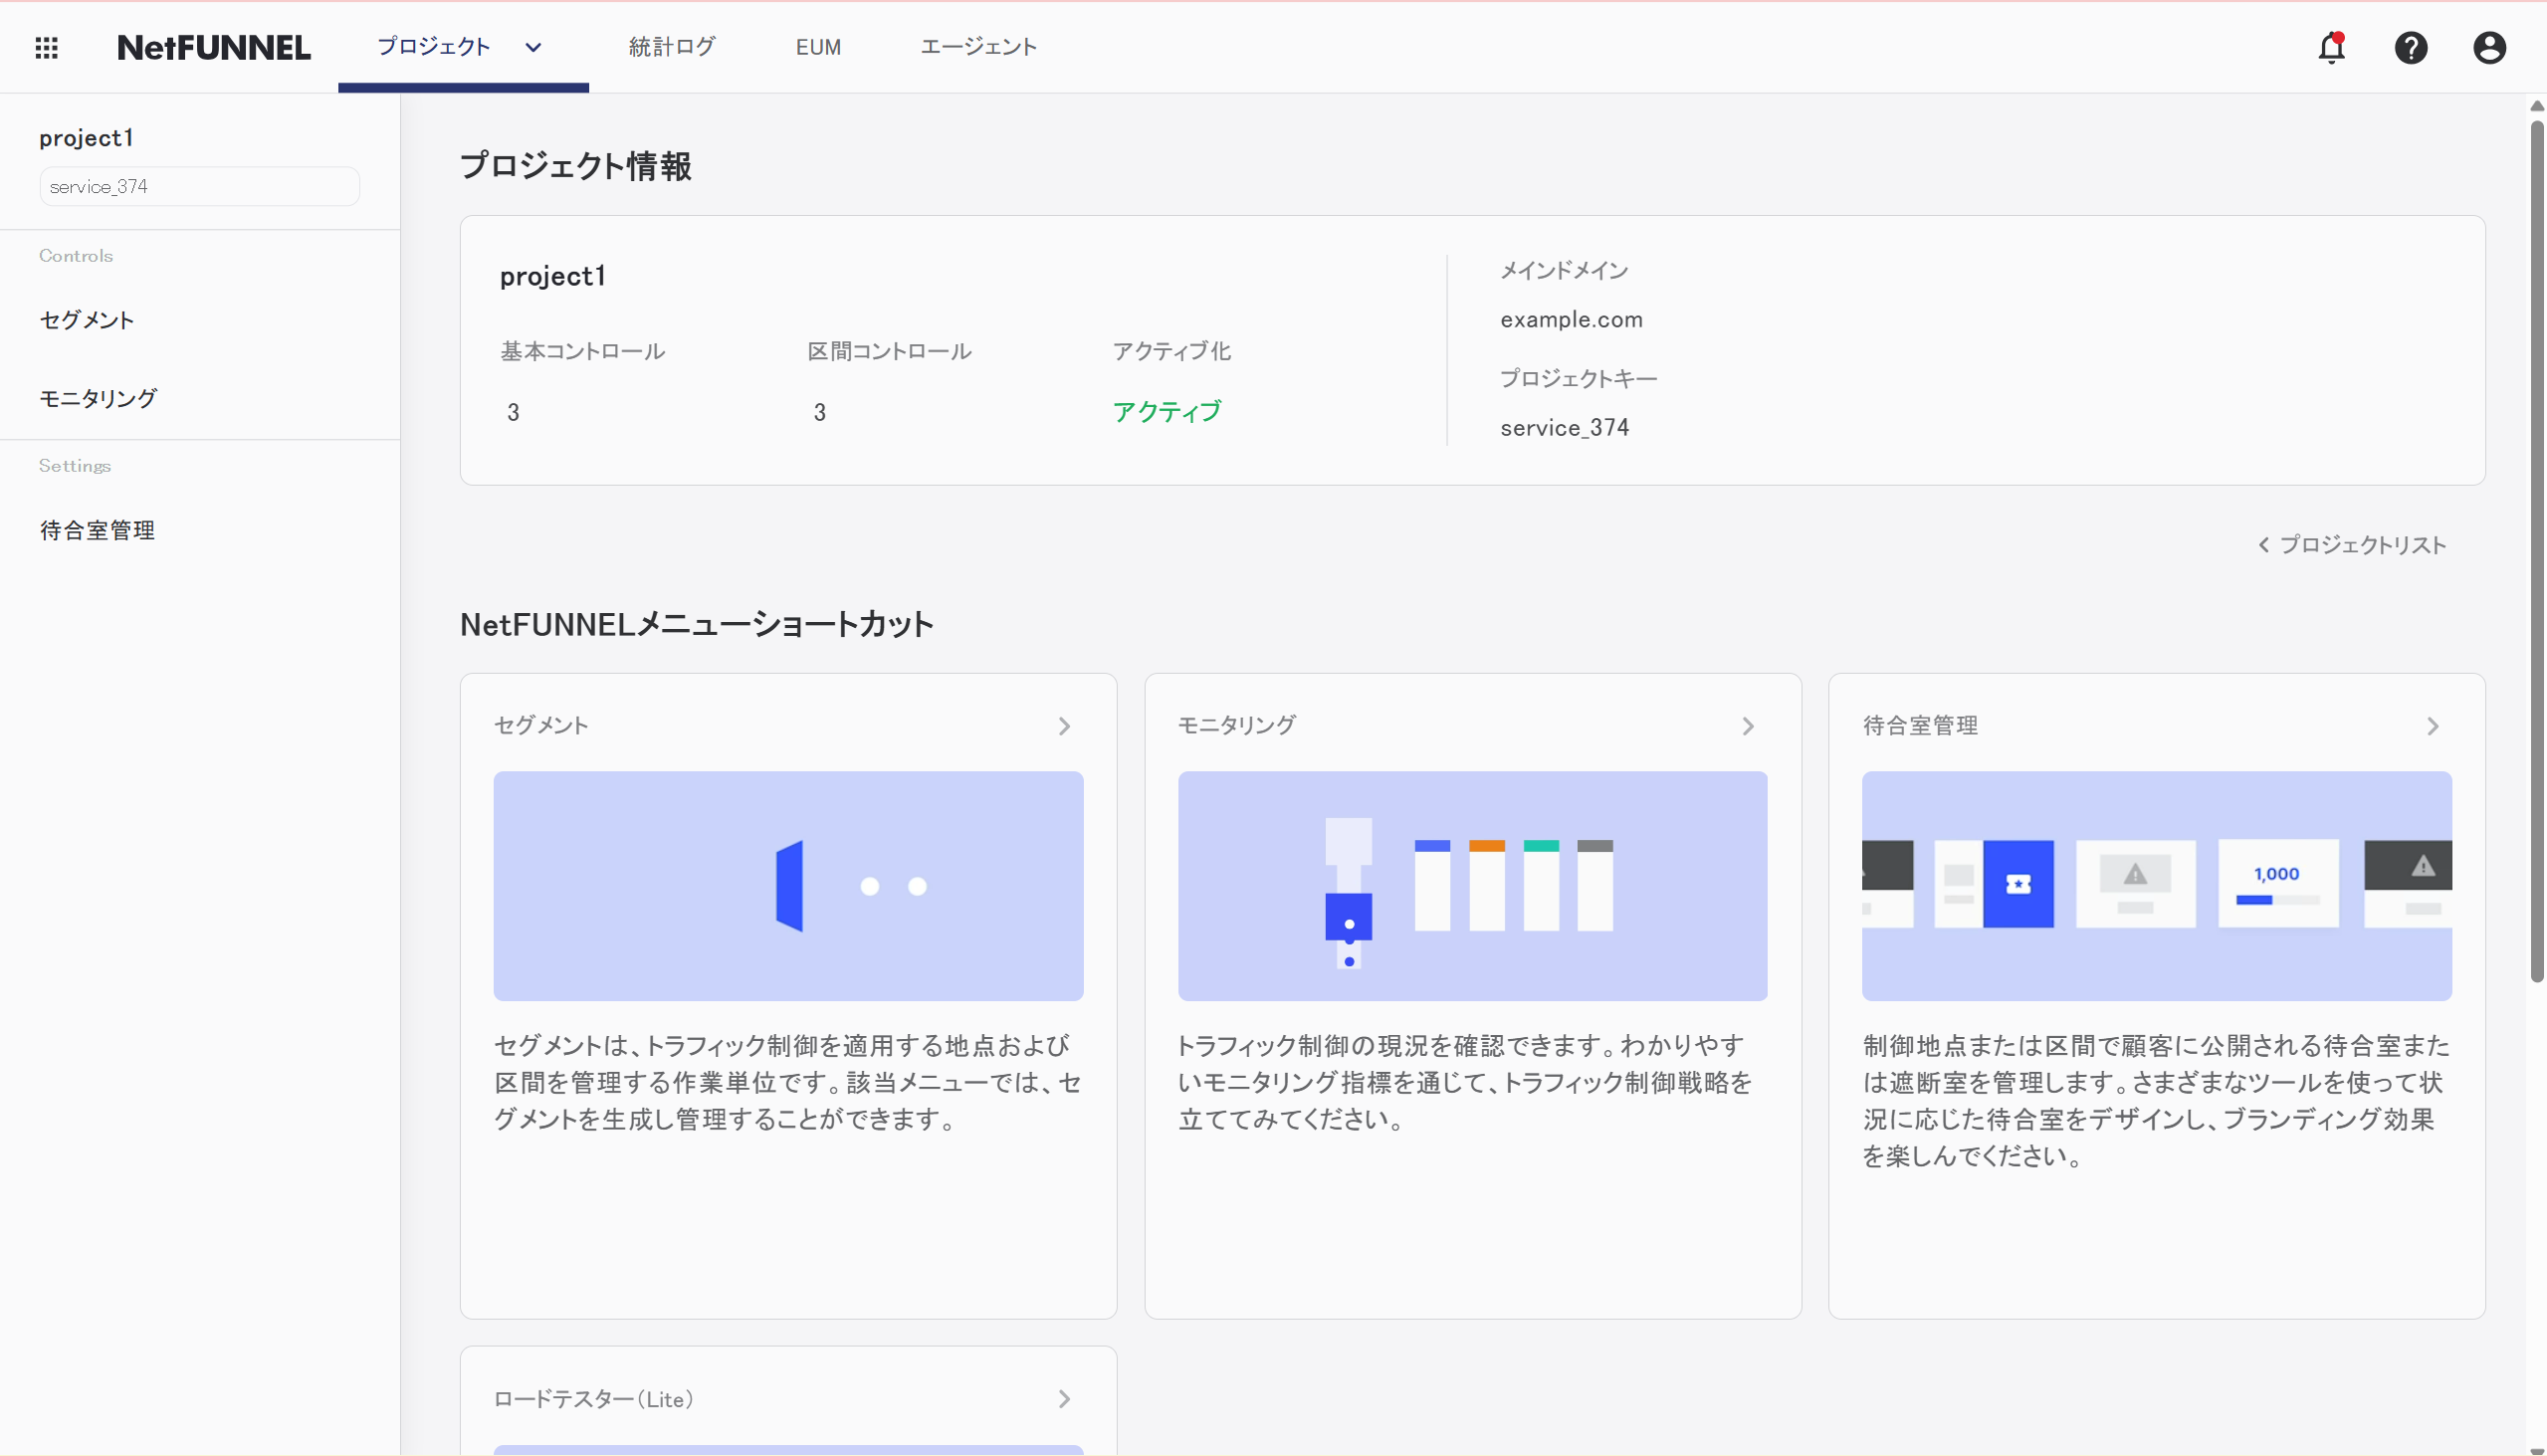Open the apps grid menu icon
This screenshot has height=1456, width=2547.
coord(46,47)
